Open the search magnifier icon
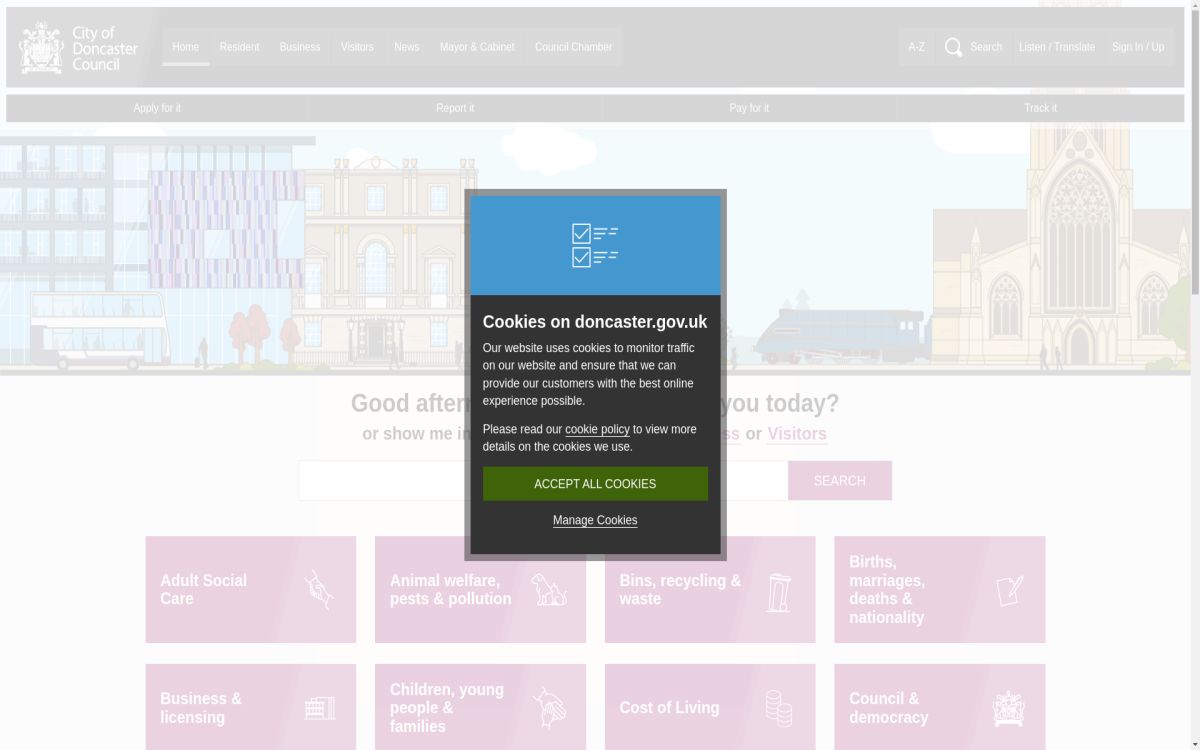The image size is (1200, 750). (953, 47)
